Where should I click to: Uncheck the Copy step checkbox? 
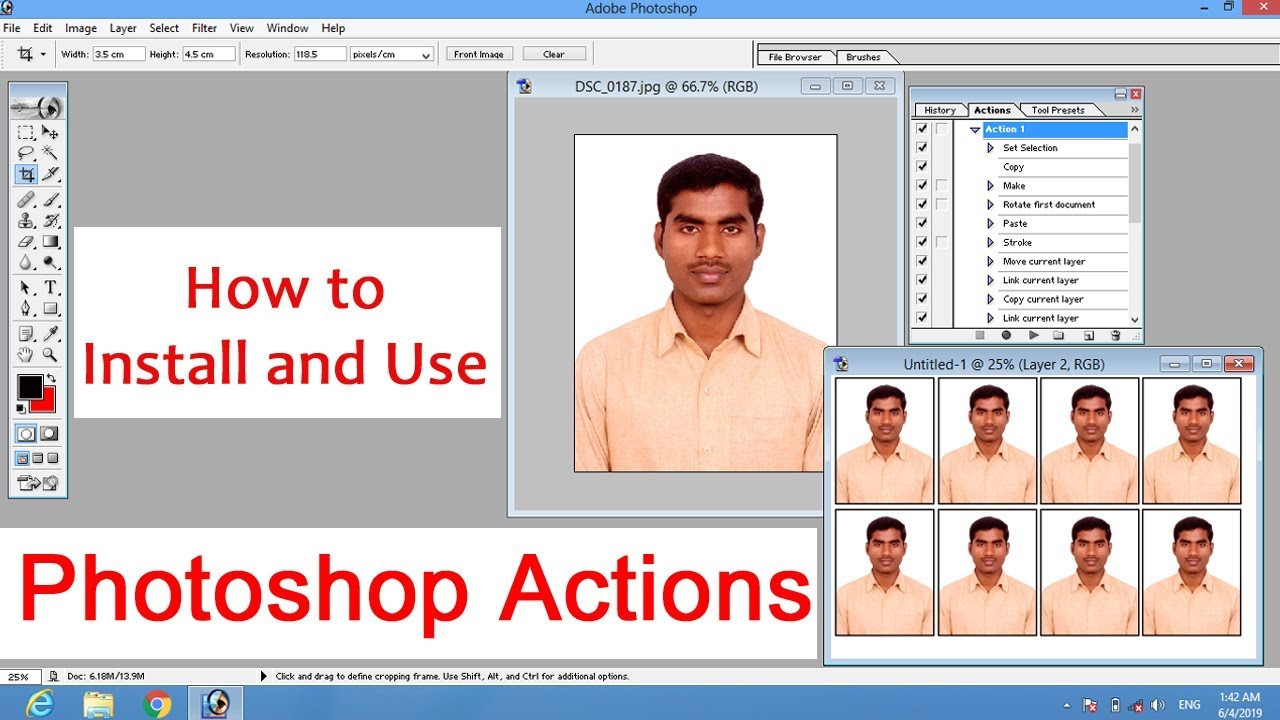point(922,167)
